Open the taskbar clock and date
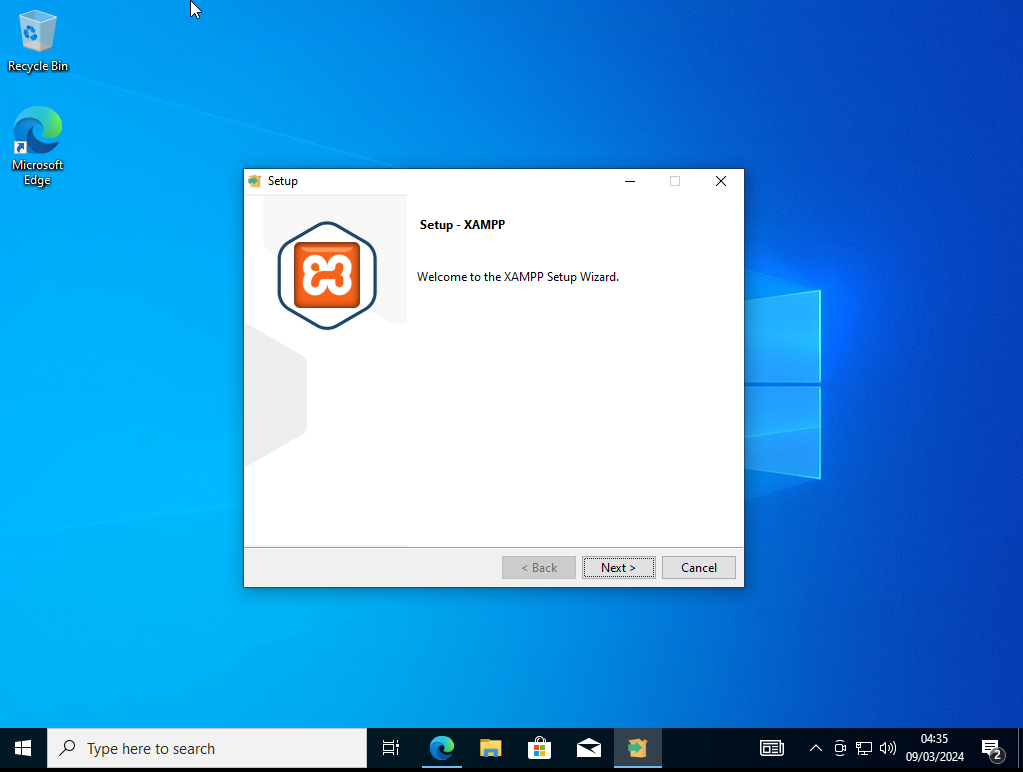The height and width of the screenshot is (772, 1023). 934,748
